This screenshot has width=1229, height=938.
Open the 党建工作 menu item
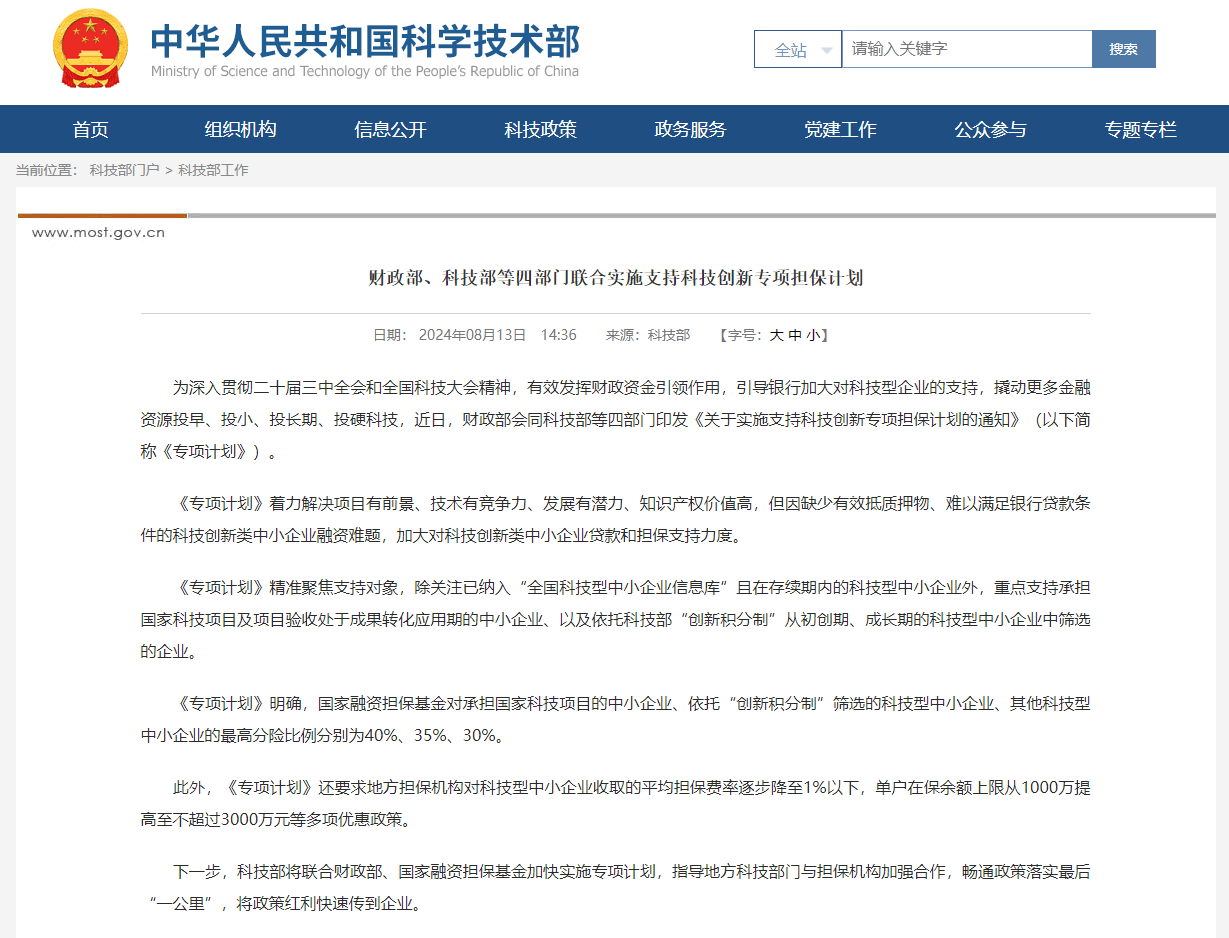pyautogui.click(x=840, y=129)
